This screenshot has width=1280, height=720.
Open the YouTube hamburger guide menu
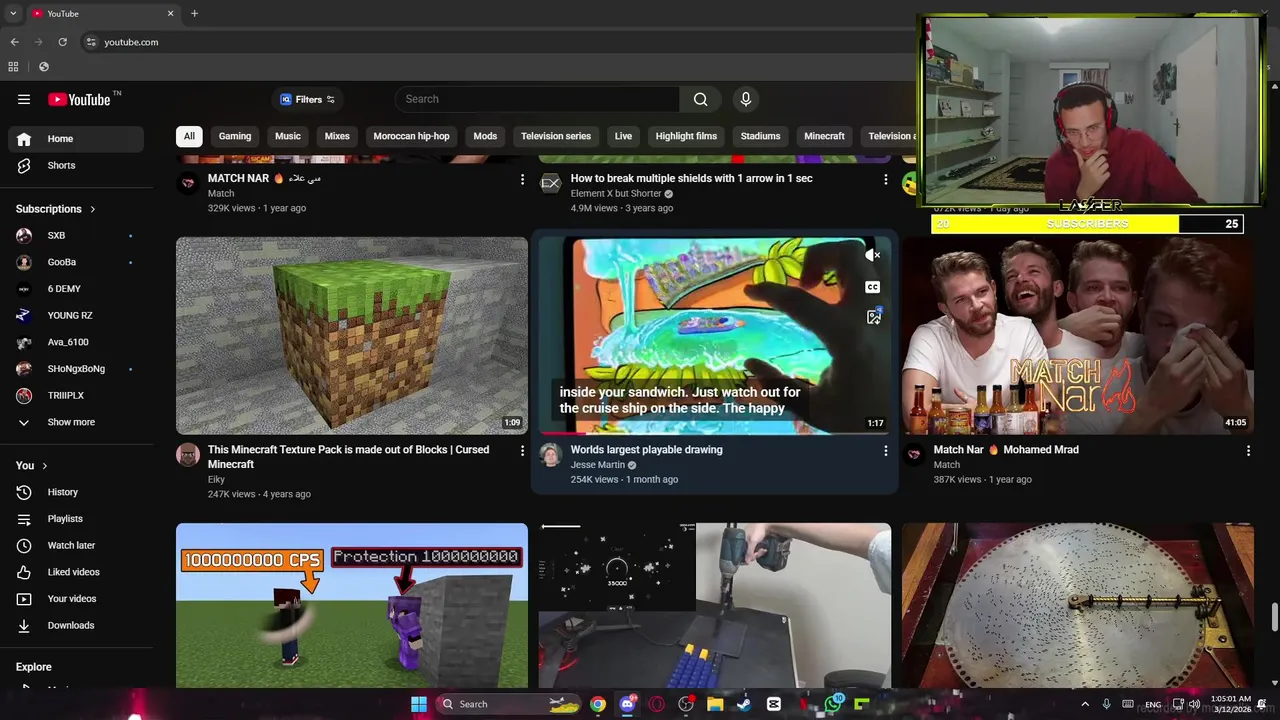click(x=24, y=99)
